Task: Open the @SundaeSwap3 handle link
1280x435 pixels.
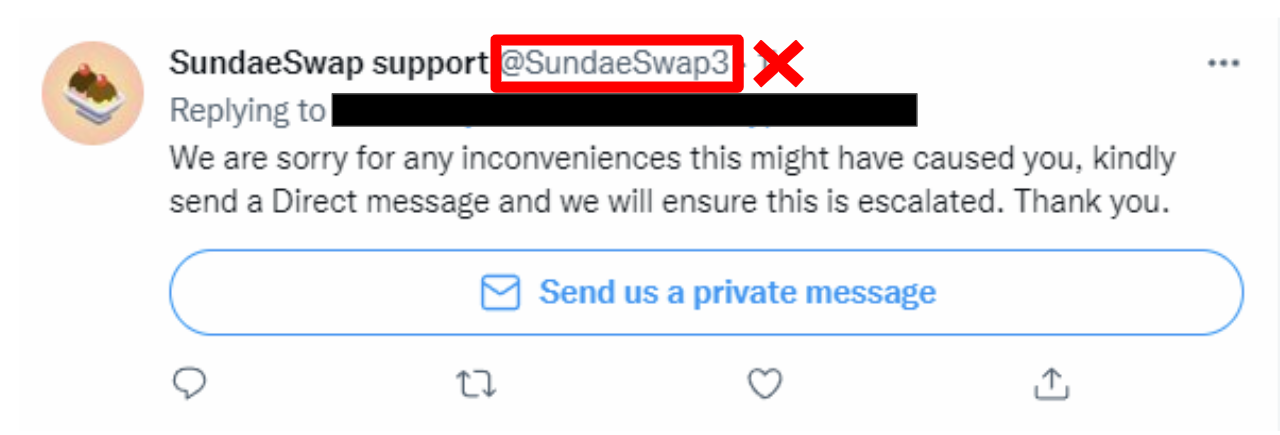Action: click(615, 64)
